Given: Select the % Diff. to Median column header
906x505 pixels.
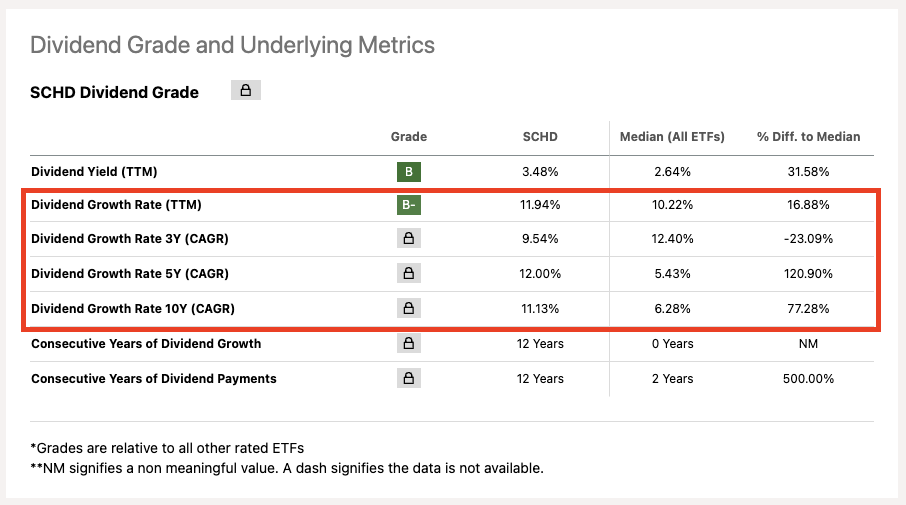Looking at the screenshot, I should [x=808, y=137].
